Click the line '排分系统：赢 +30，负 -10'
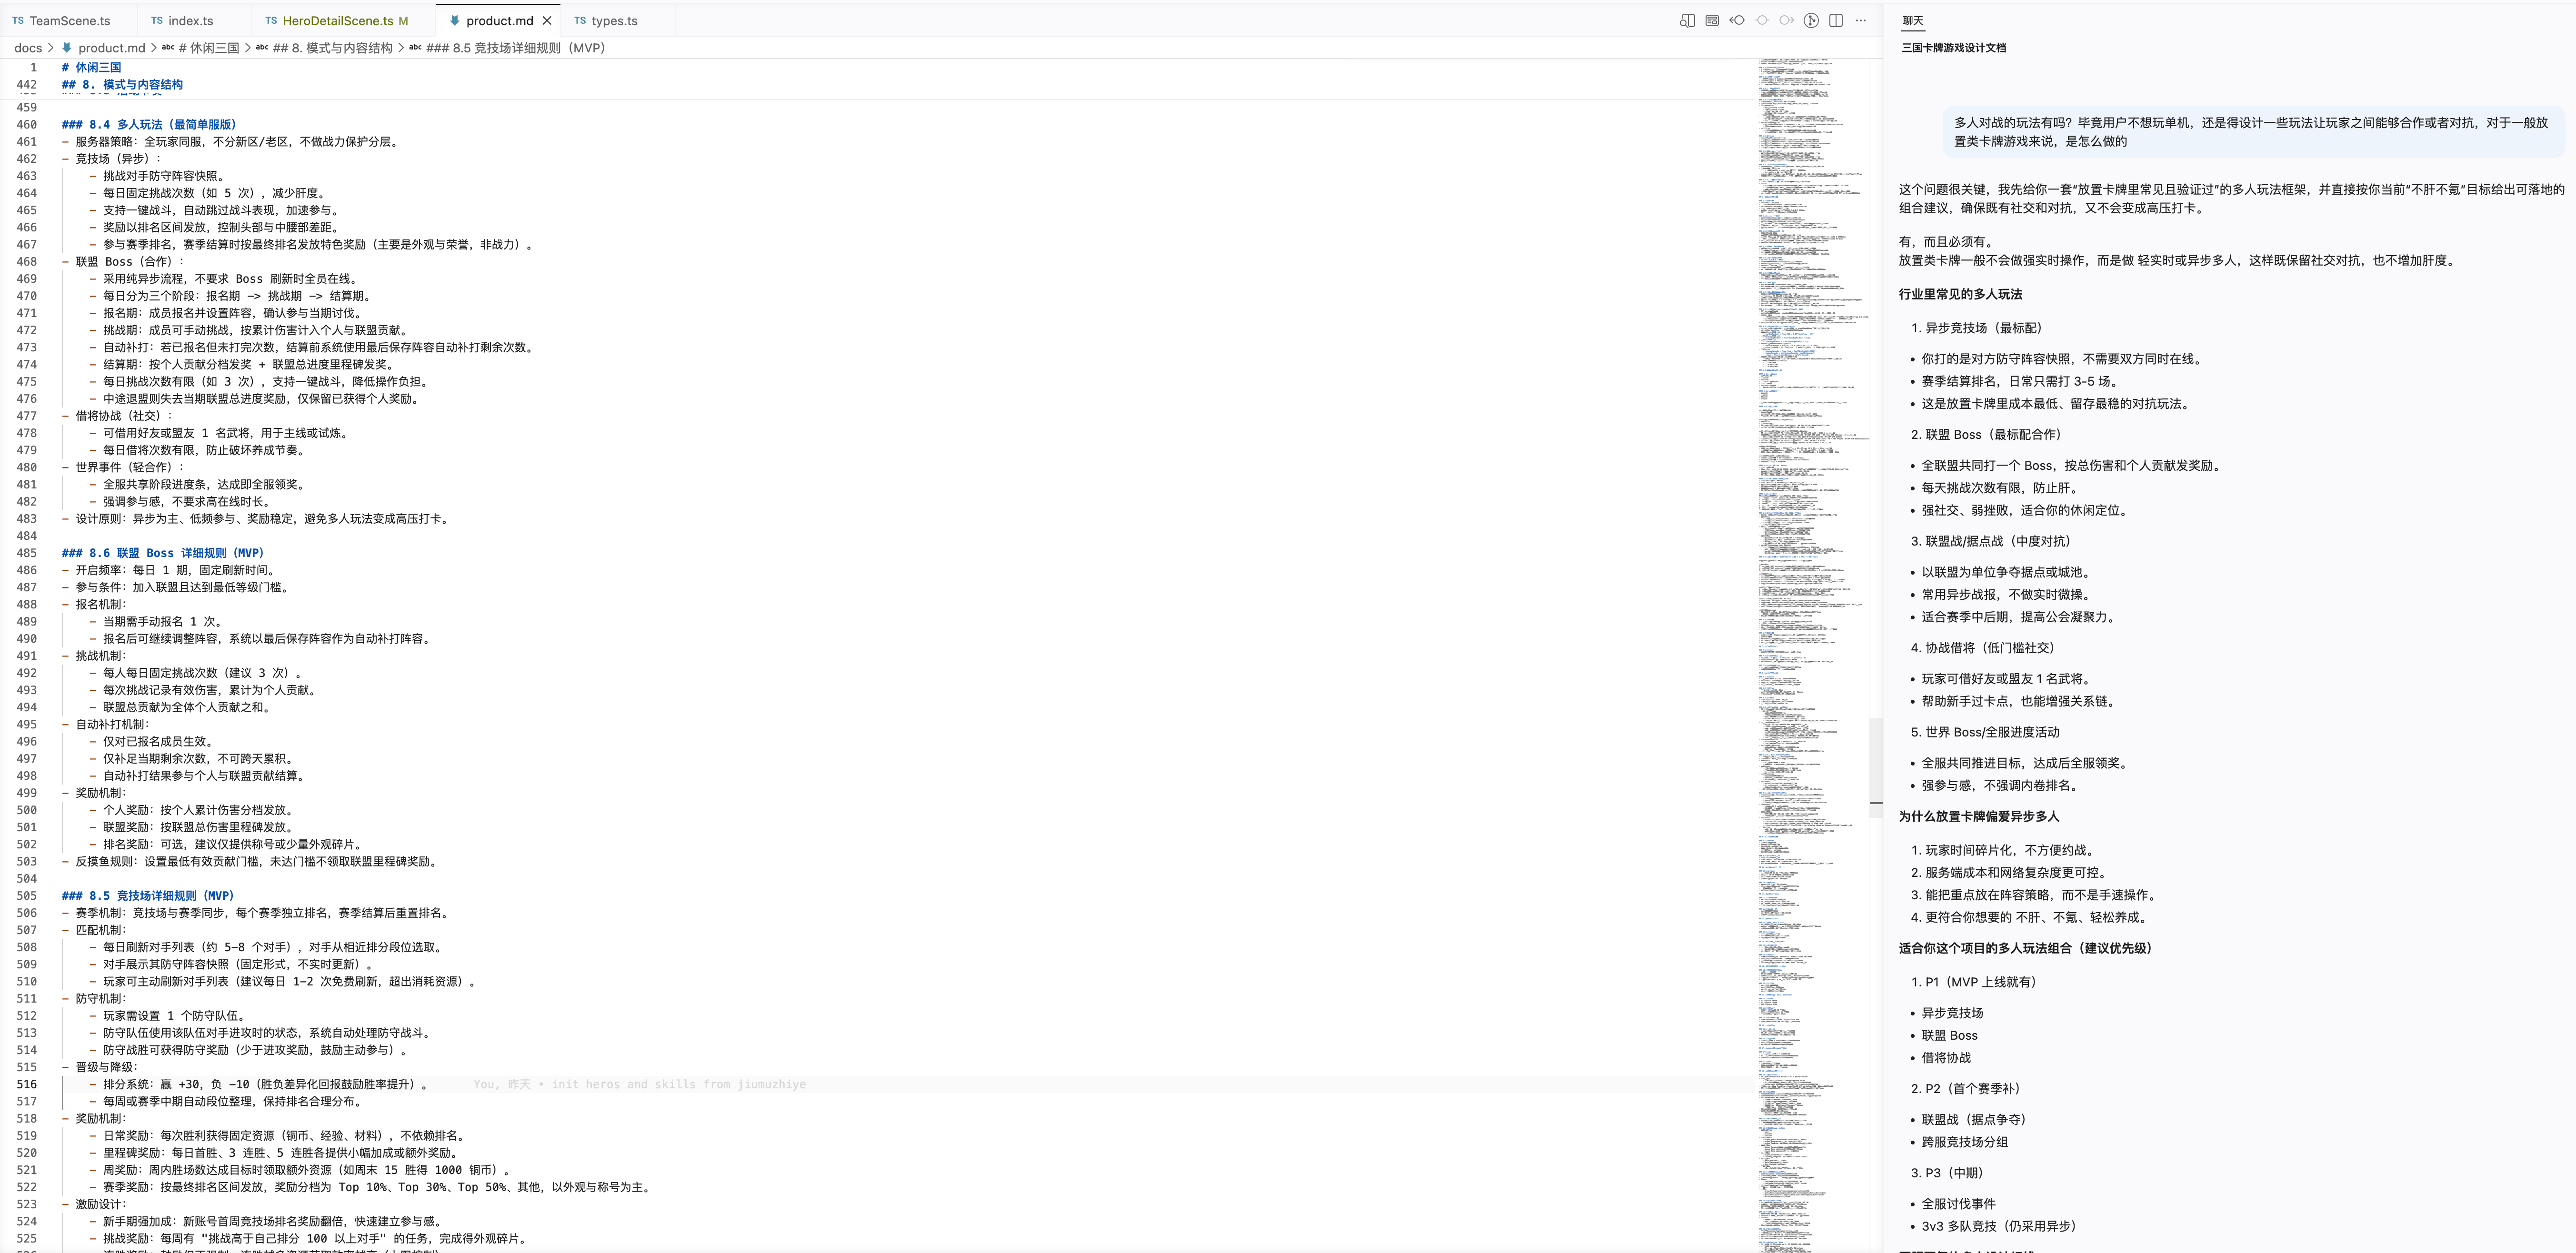Screen dimensions: 2576x1253 264,1084
